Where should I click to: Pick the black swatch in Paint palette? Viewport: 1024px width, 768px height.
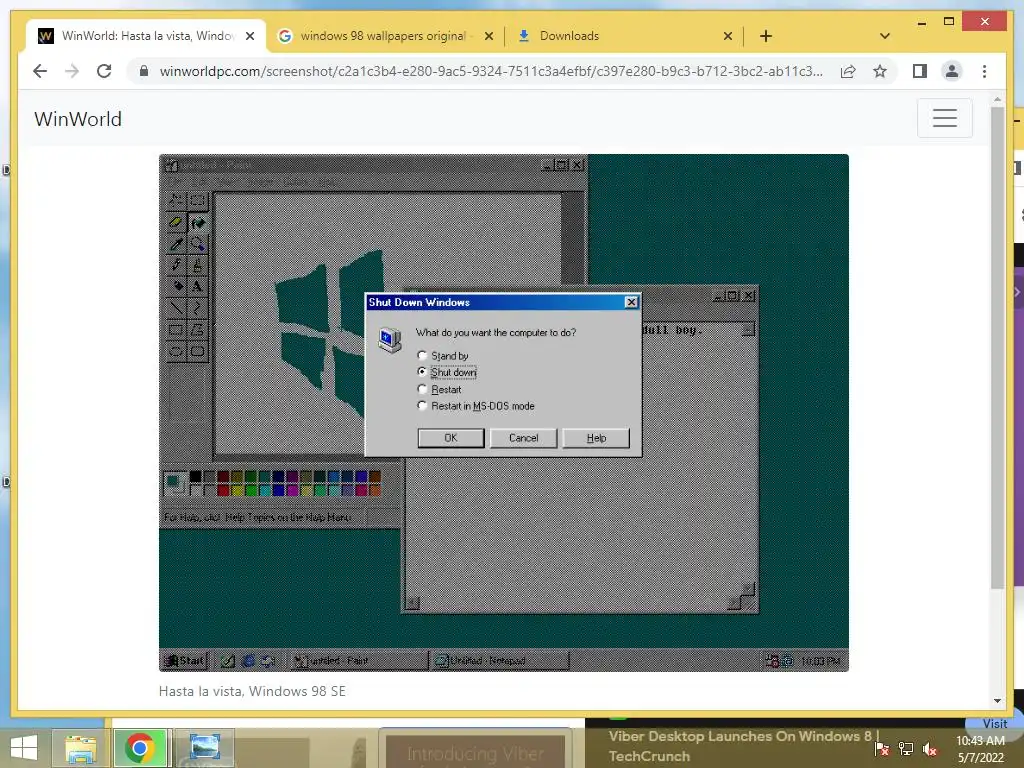[195, 476]
